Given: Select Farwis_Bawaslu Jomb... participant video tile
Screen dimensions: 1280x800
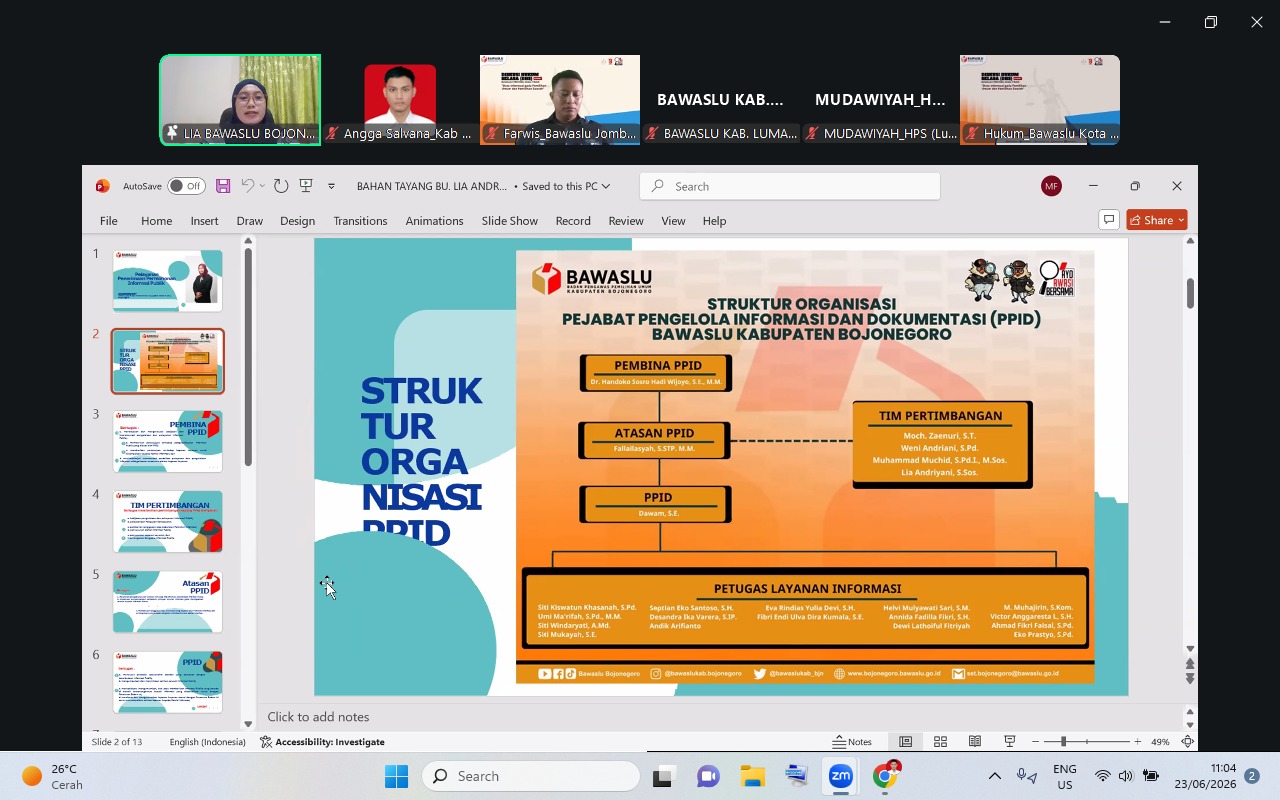Looking at the screenshot, I should coord(560,100).
